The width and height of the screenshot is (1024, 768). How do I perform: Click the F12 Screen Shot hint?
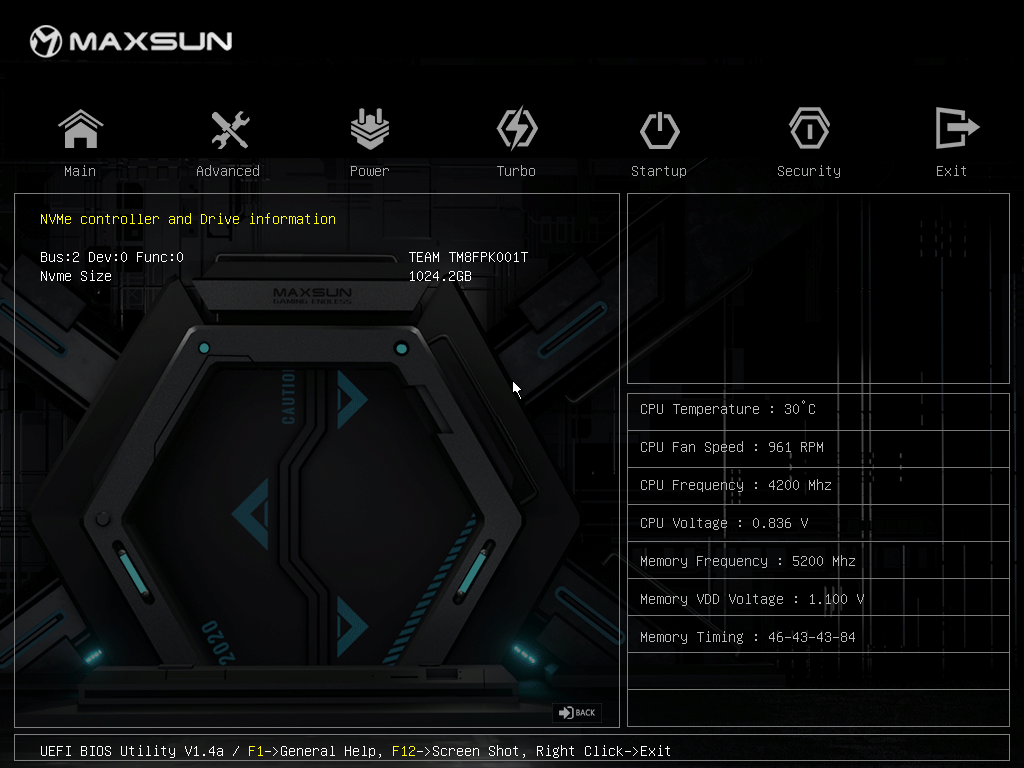point(455,751)
